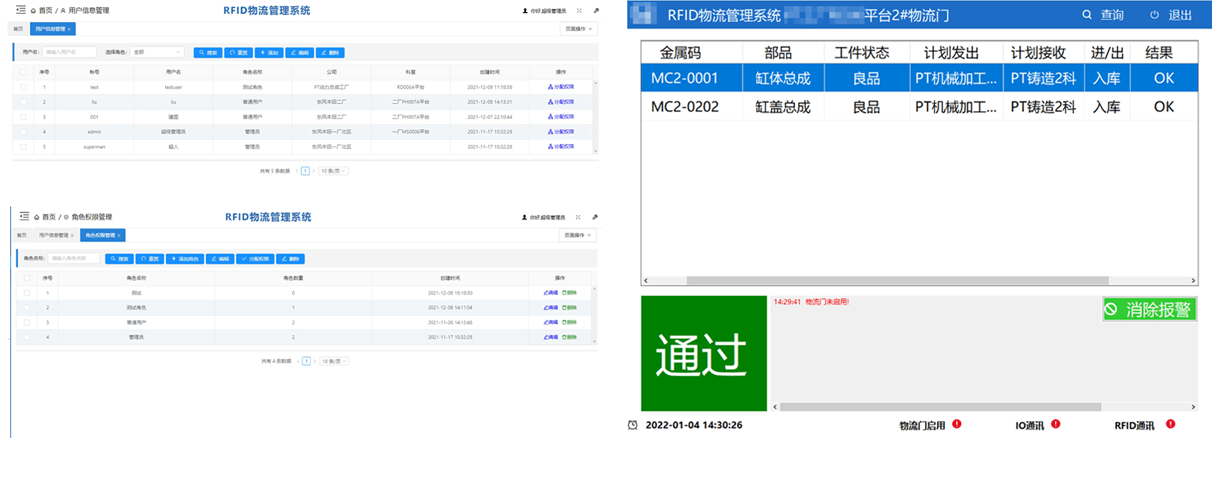Viewport: 1224px width, 478px height.
Task: Check the row checkbox for role 测试角色
Action: pyautogui.click(x=26, y=308)
